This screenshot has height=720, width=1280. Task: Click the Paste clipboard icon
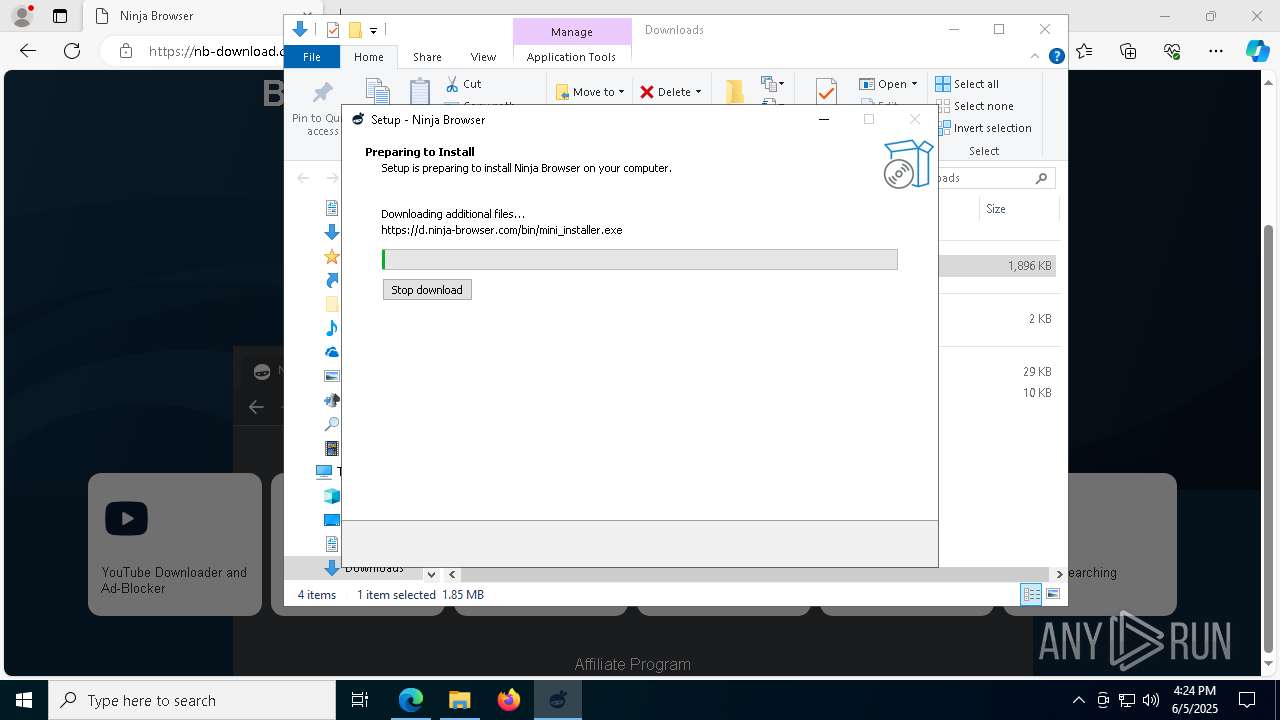[420, 91]
